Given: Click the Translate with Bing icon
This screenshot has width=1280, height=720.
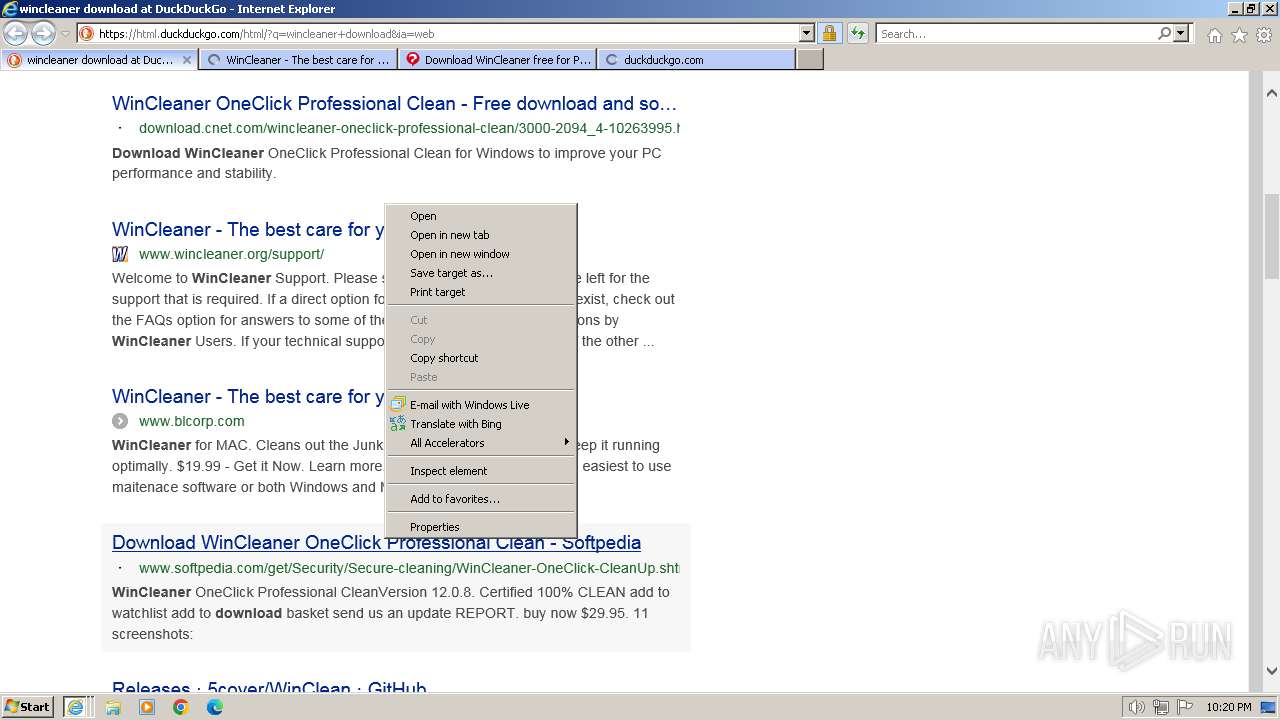Looking at the screenshot, I should pos(398,424).
